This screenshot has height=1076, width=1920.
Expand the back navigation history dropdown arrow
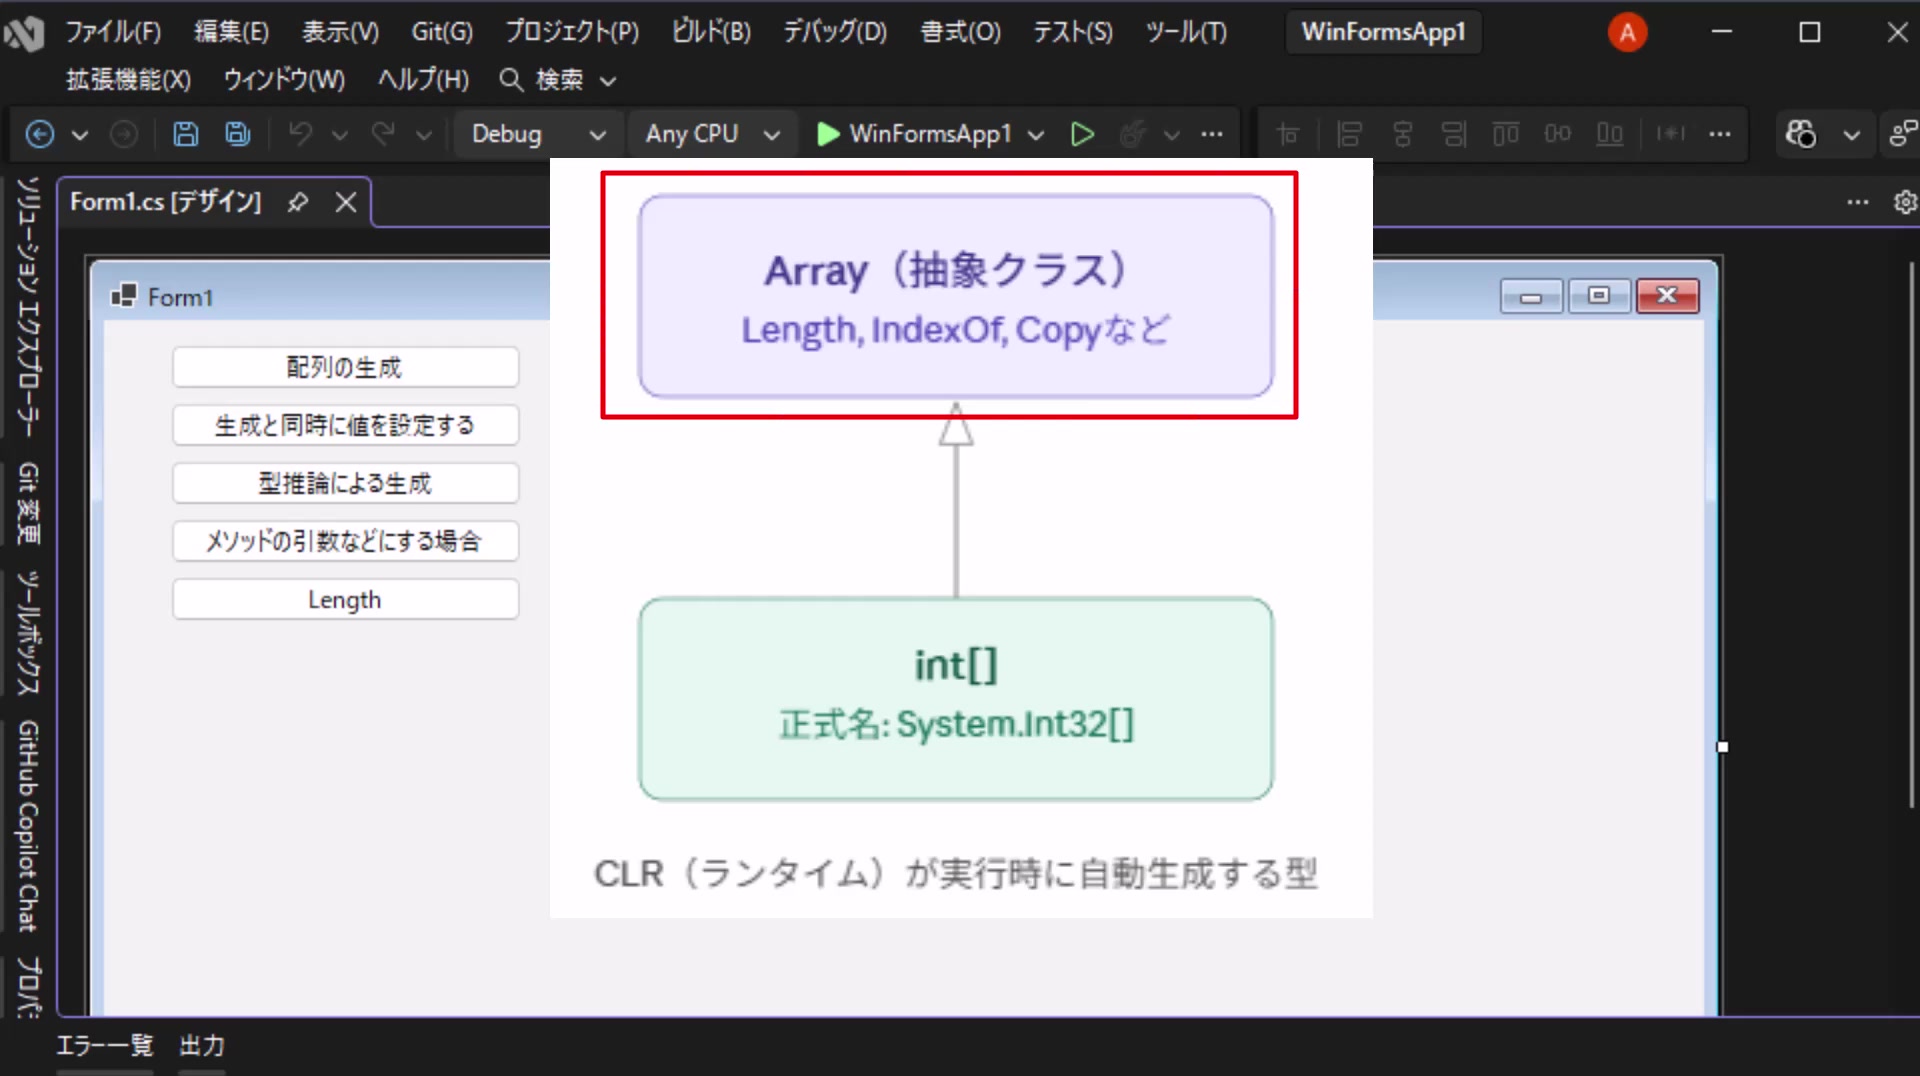[x=80, y=134]
